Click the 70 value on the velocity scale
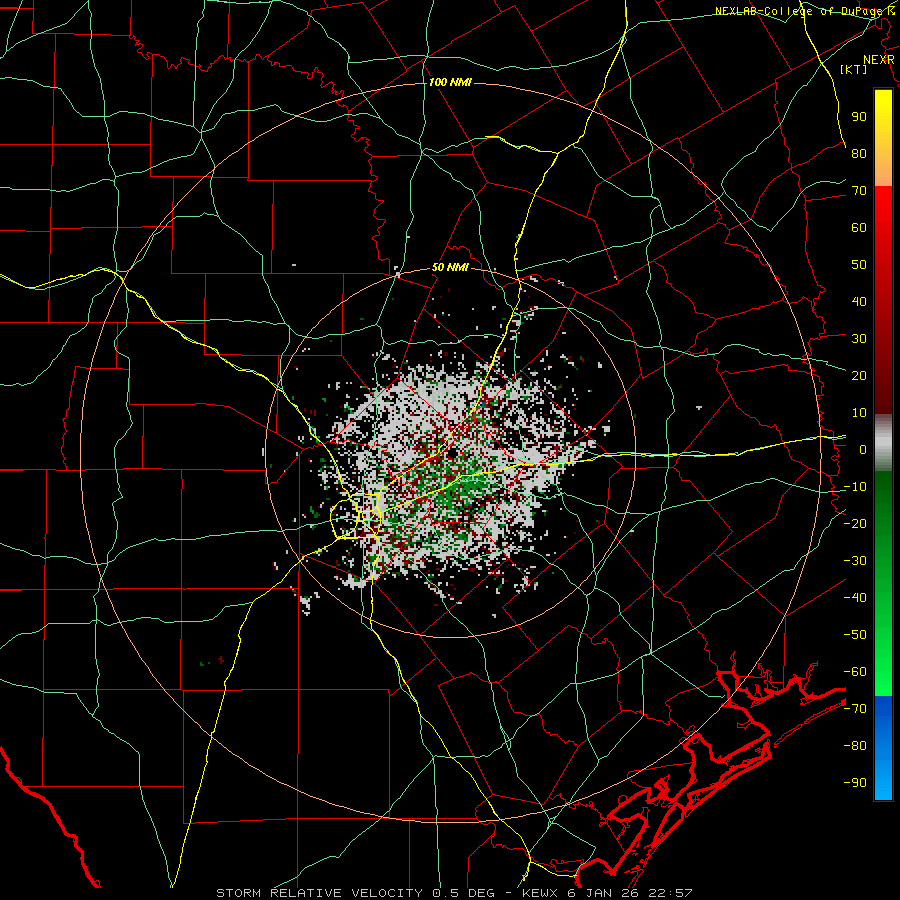This screenshot has width=900, height=900. 859,191
